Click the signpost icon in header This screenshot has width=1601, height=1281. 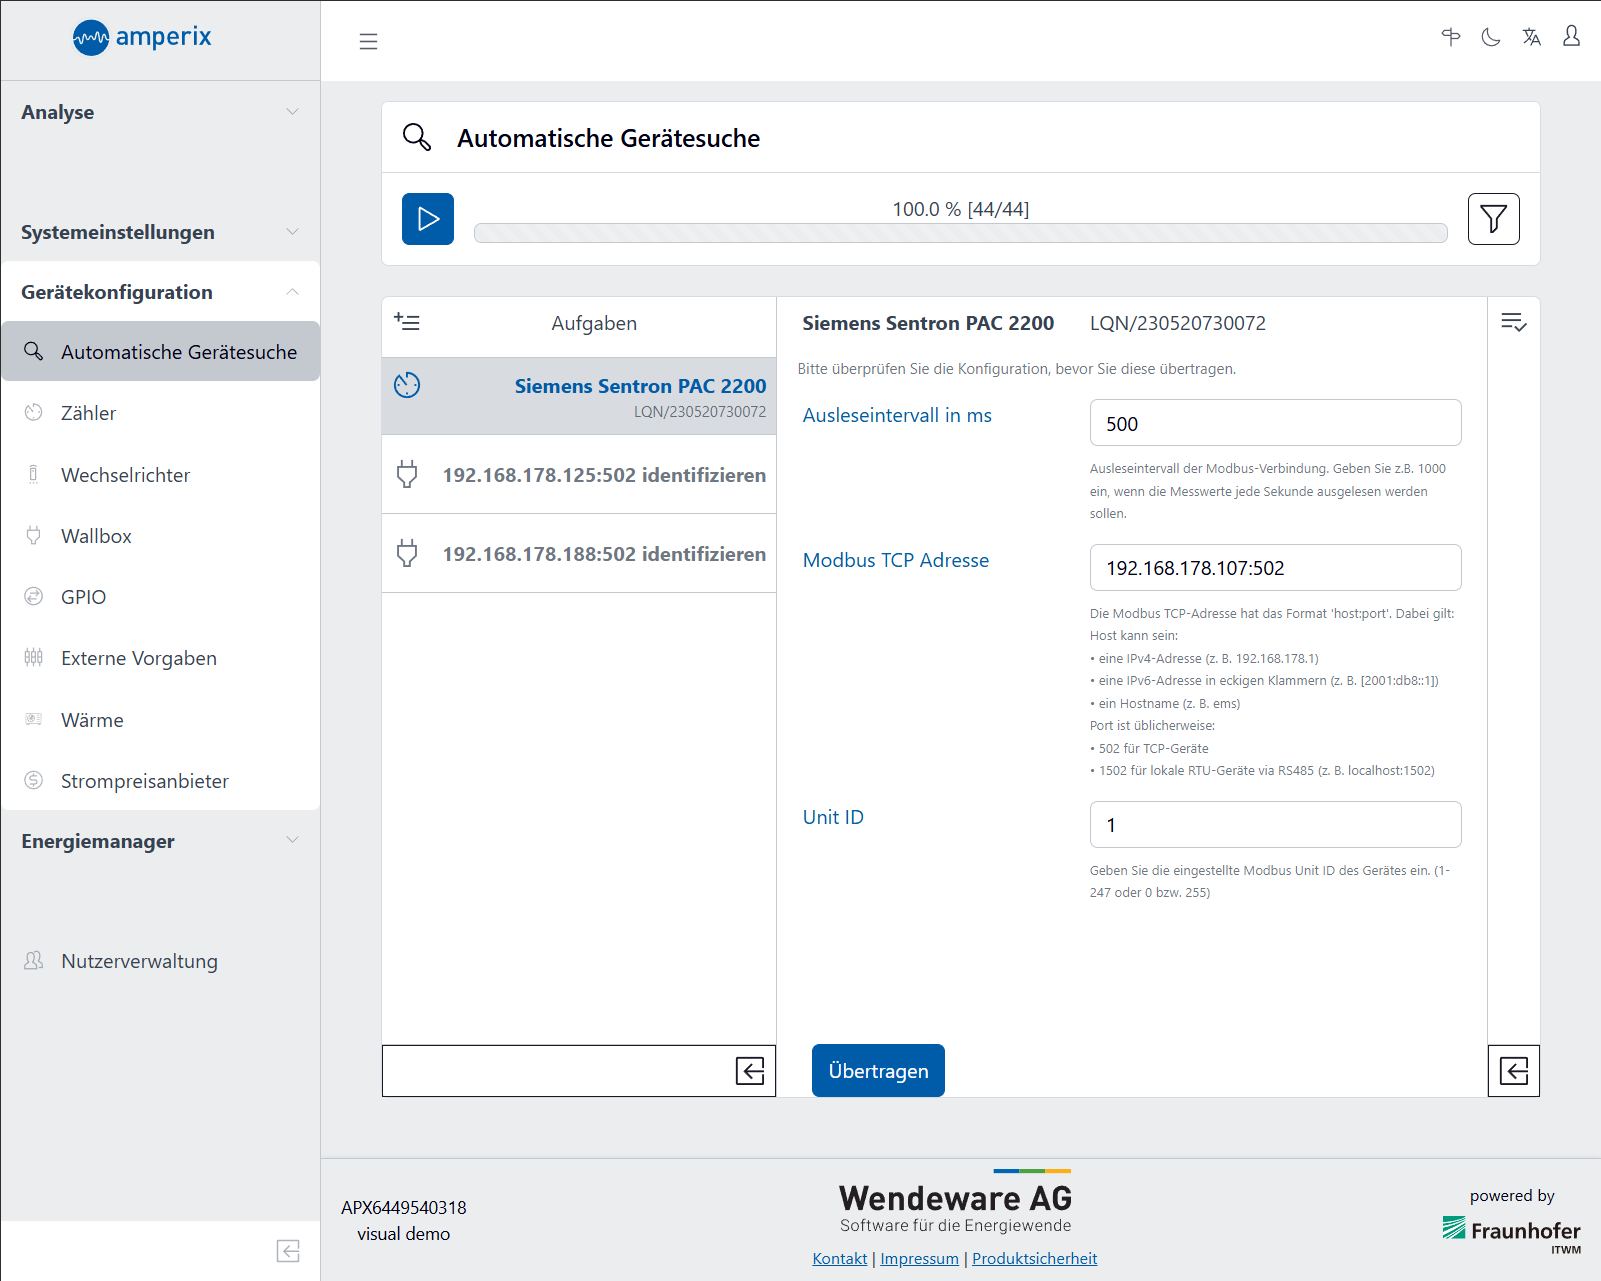coord(1451,38)
